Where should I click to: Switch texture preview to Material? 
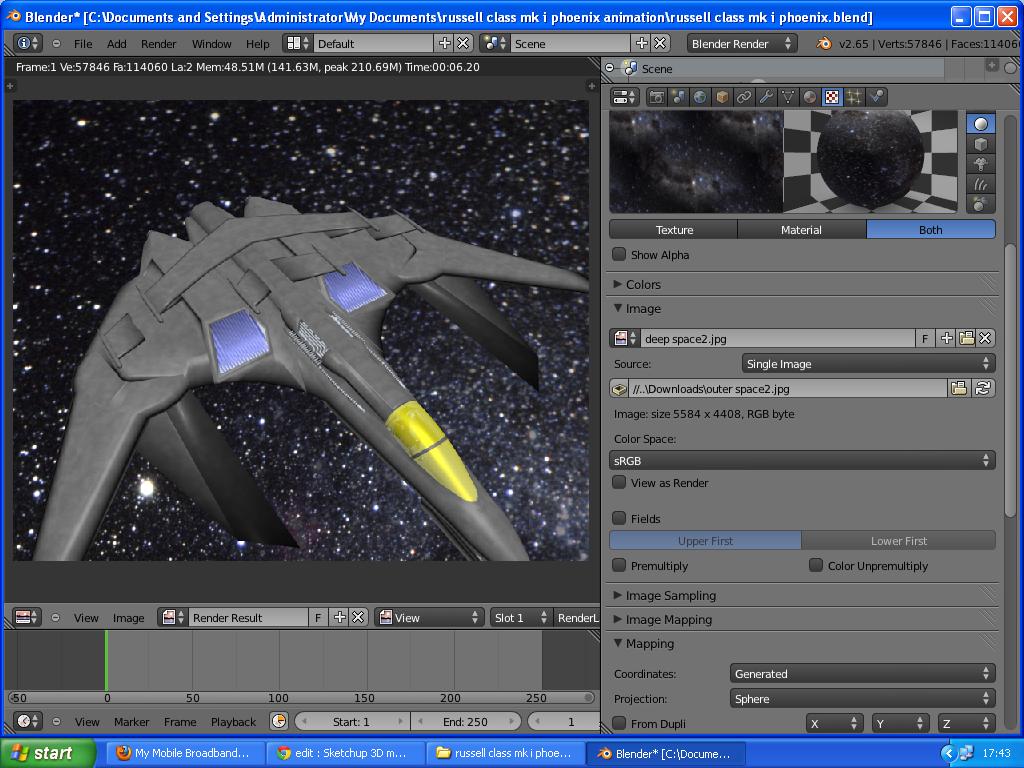point(801,229)
